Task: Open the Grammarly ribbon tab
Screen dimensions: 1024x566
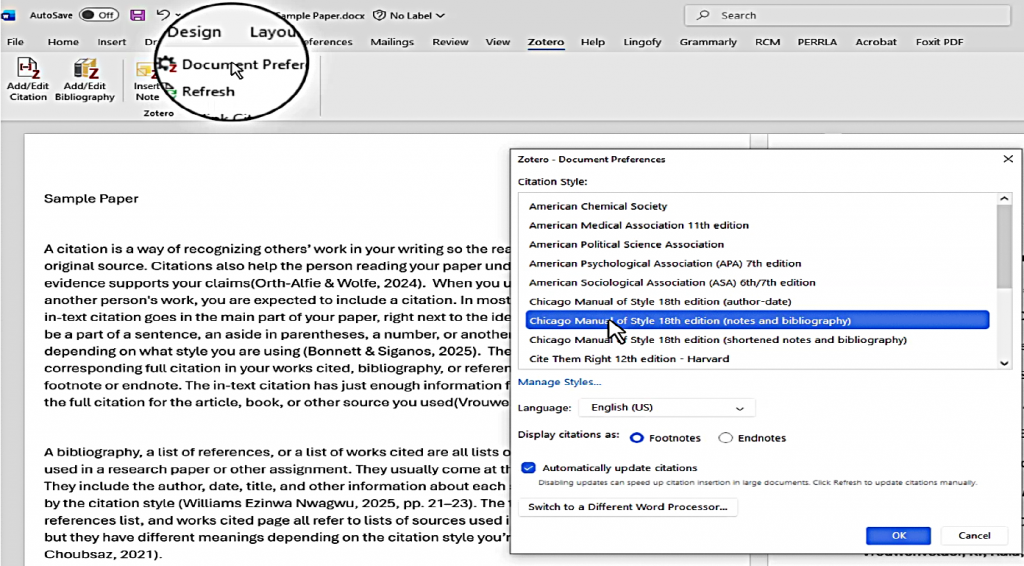Action: [x=707, y=42]
